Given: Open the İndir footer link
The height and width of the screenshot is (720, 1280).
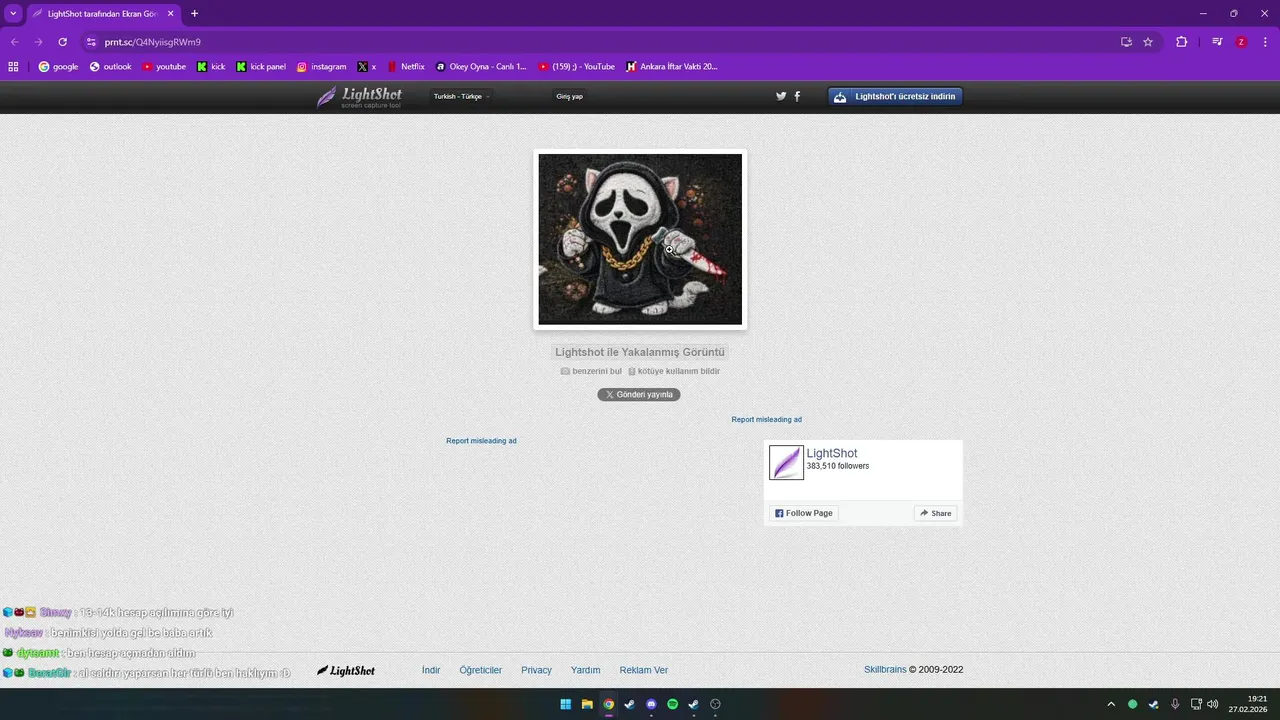Looking at the screenshot, I should pos(431,670).
